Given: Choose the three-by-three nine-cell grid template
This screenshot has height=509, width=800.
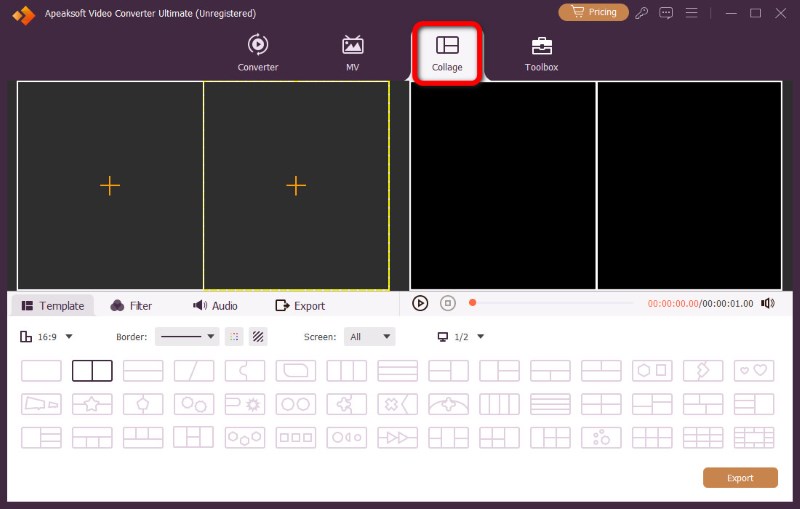Looking at the screenshot, I should (703, 438).
